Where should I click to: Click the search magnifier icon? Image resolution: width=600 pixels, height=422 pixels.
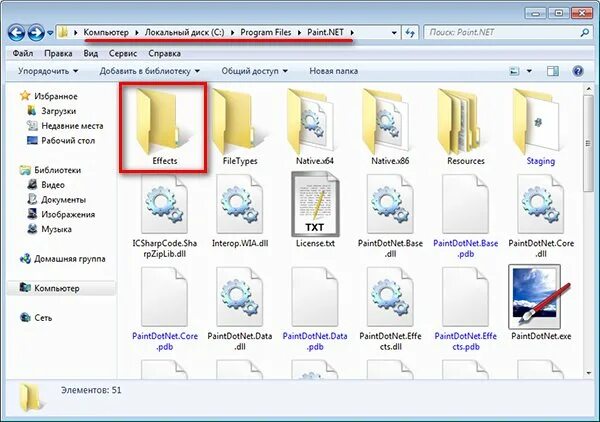tap(585, 33)
